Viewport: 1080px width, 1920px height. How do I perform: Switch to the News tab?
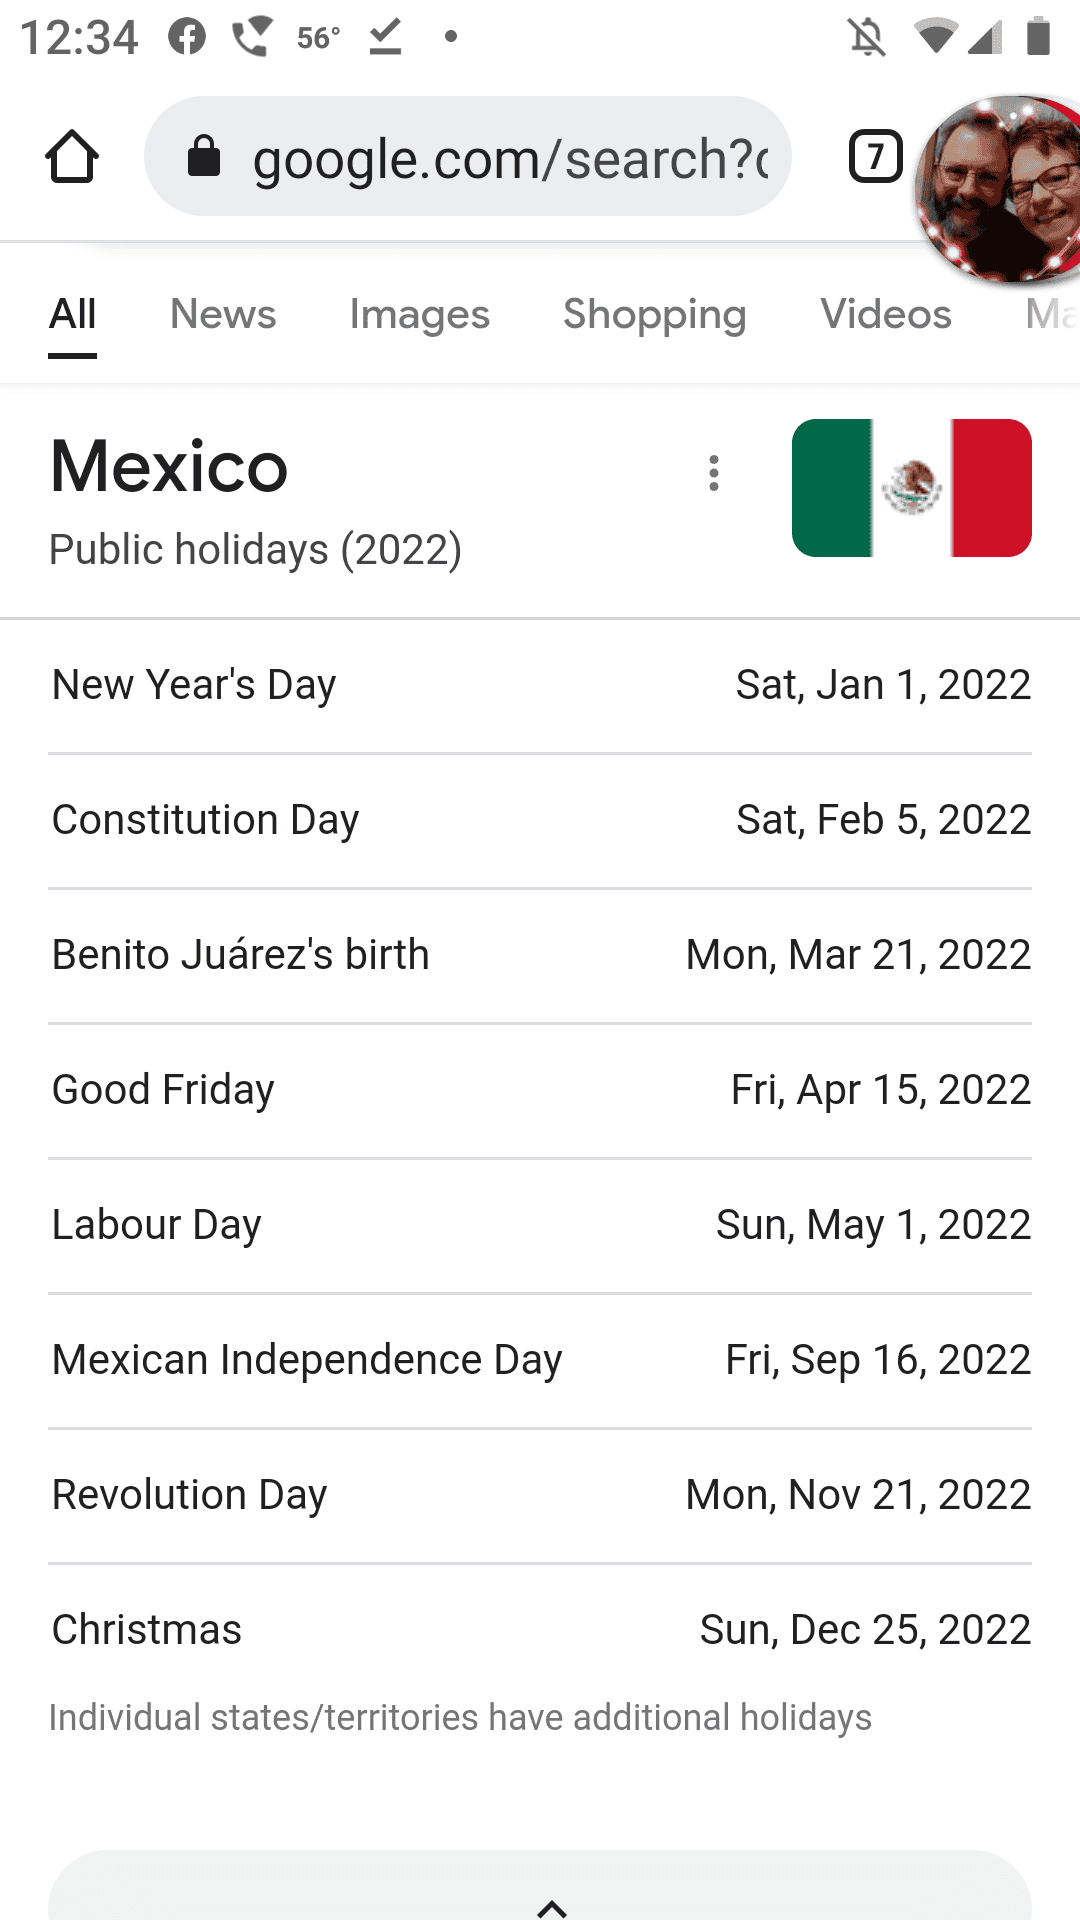(223, 314)
